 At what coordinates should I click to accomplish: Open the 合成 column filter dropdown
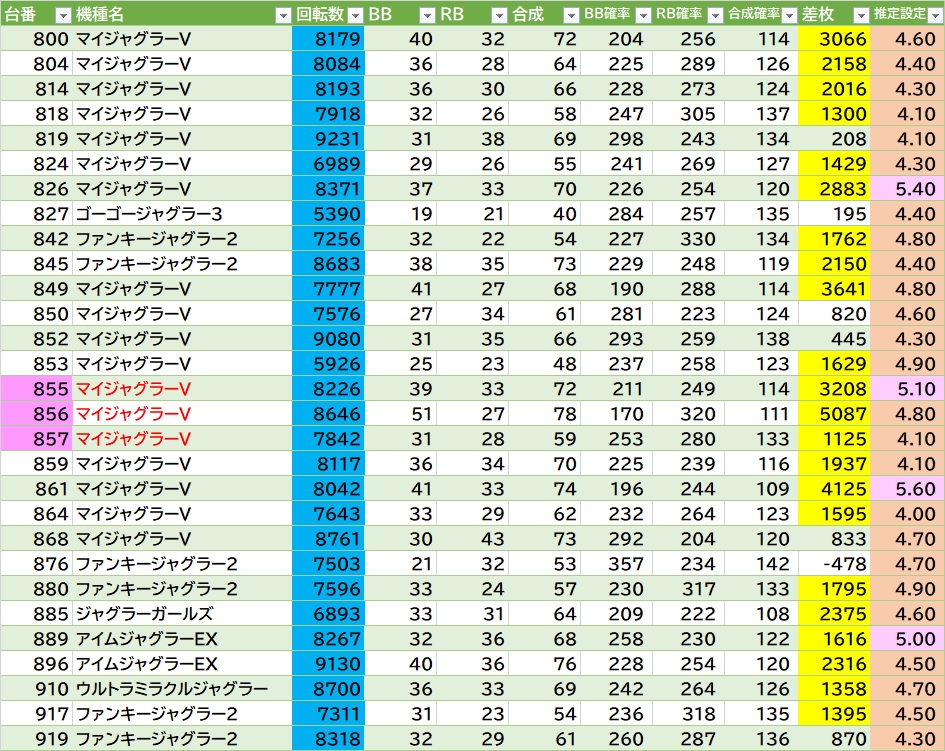coord(571,15)
